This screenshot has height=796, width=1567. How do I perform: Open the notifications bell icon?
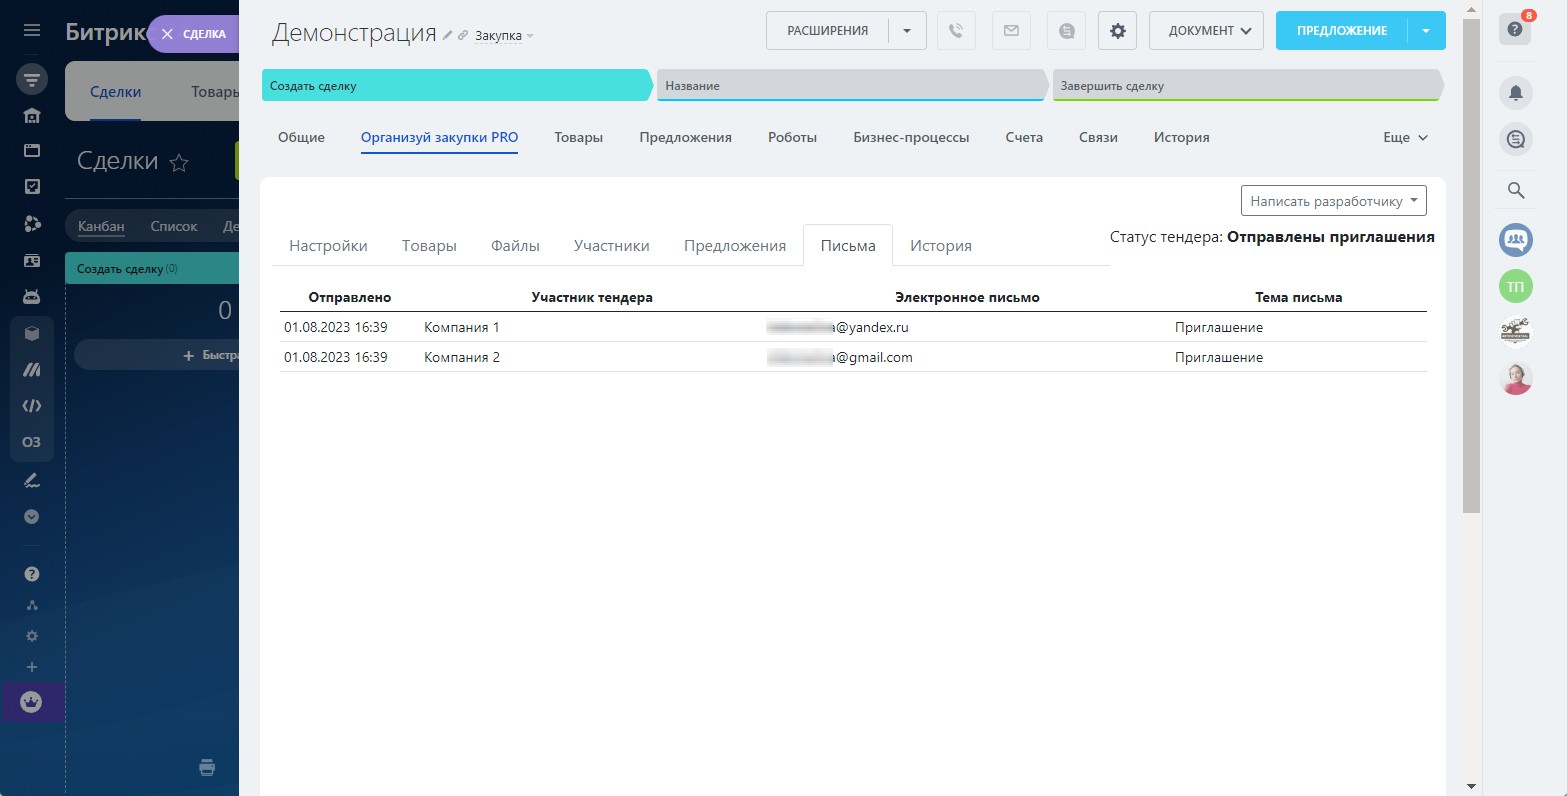point(1515,93)
